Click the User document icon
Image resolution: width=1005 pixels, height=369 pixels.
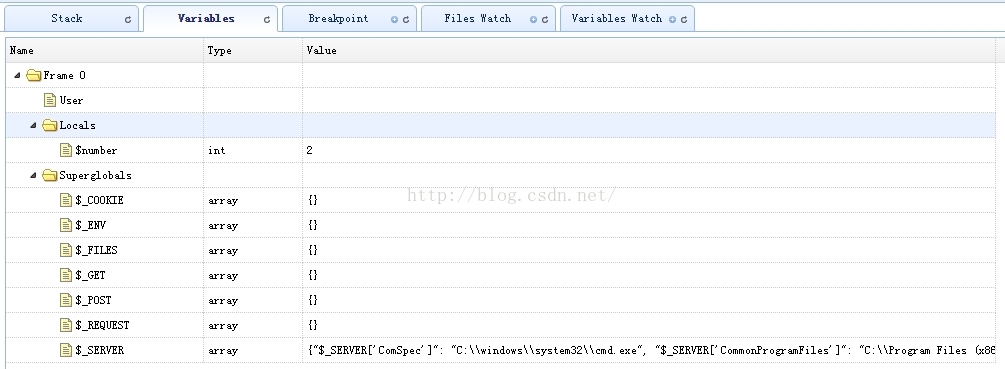click(x=50, y=100)
